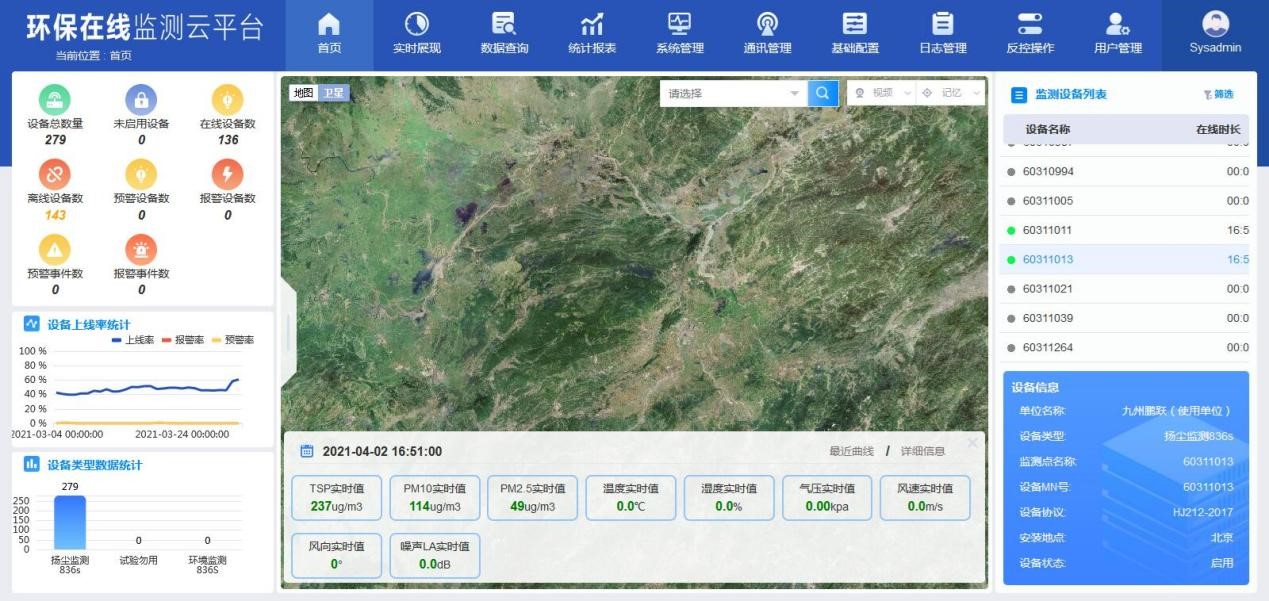1269x601 pixels.
Task: Switch map to 卫星 satellite view
Action: pyautogui.click(x=335, y=90)
